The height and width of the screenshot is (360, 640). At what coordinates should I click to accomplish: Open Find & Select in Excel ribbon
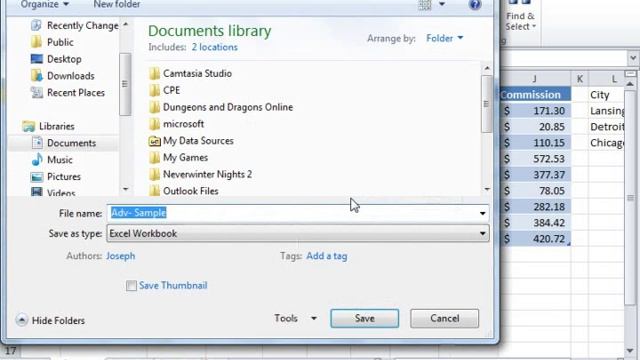click(x=520, y=16)
